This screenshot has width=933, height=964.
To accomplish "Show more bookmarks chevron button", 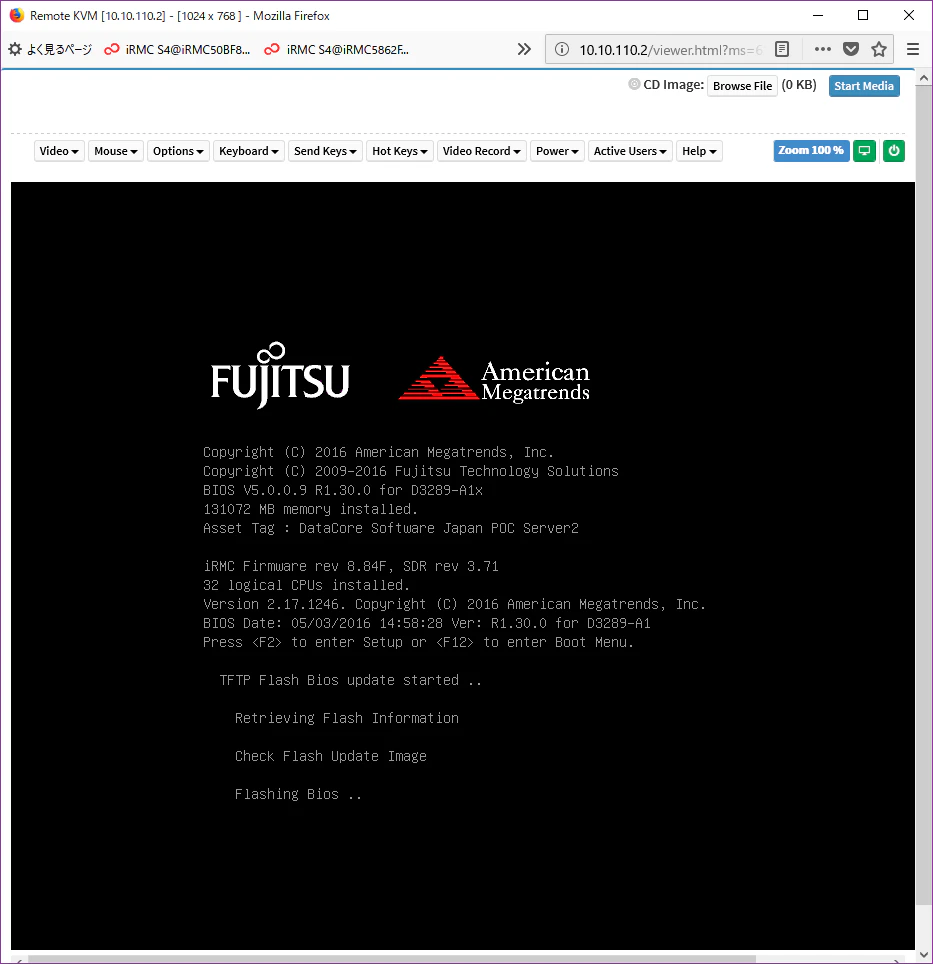I will pyautogui.click(x=524, y=49).
